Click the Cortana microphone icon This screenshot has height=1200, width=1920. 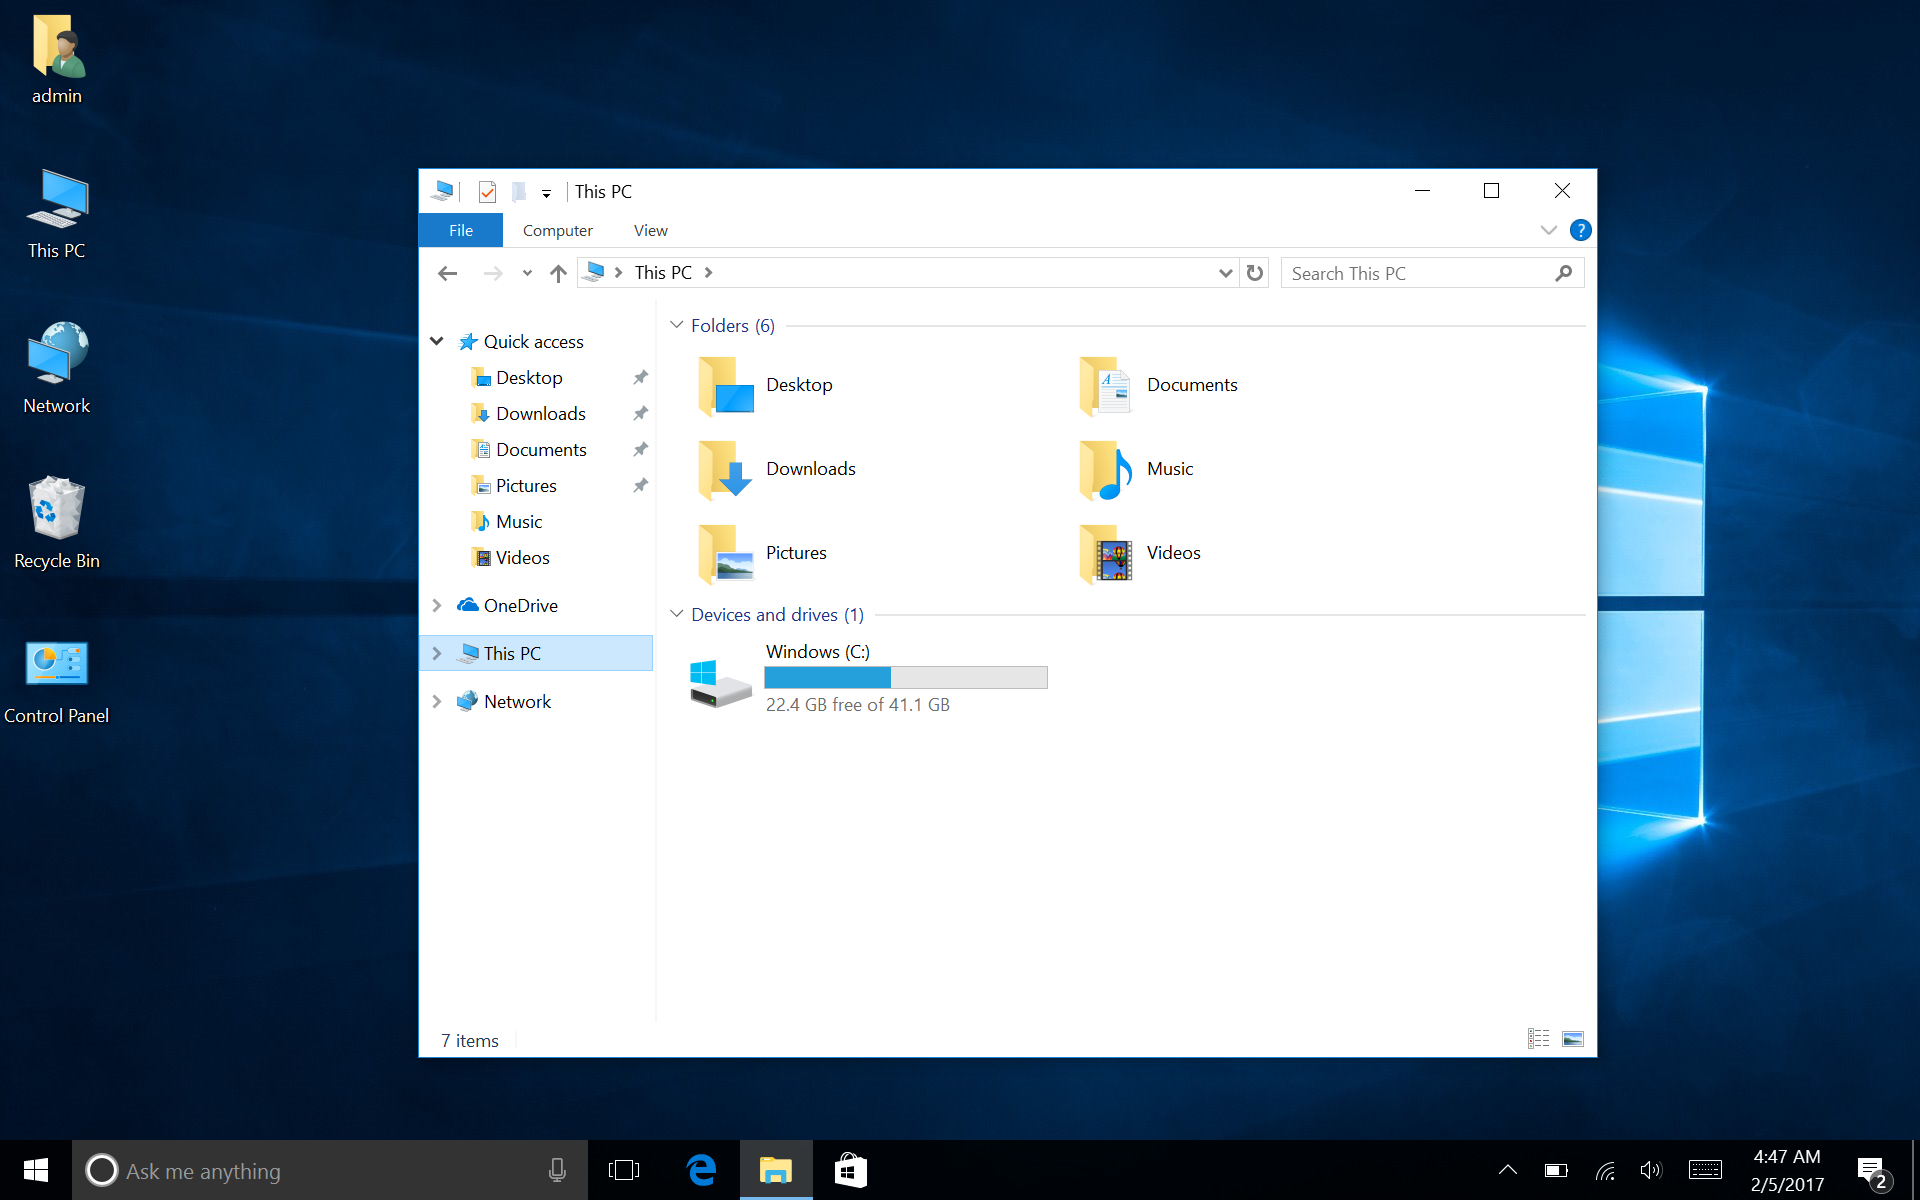[557, 1170]
